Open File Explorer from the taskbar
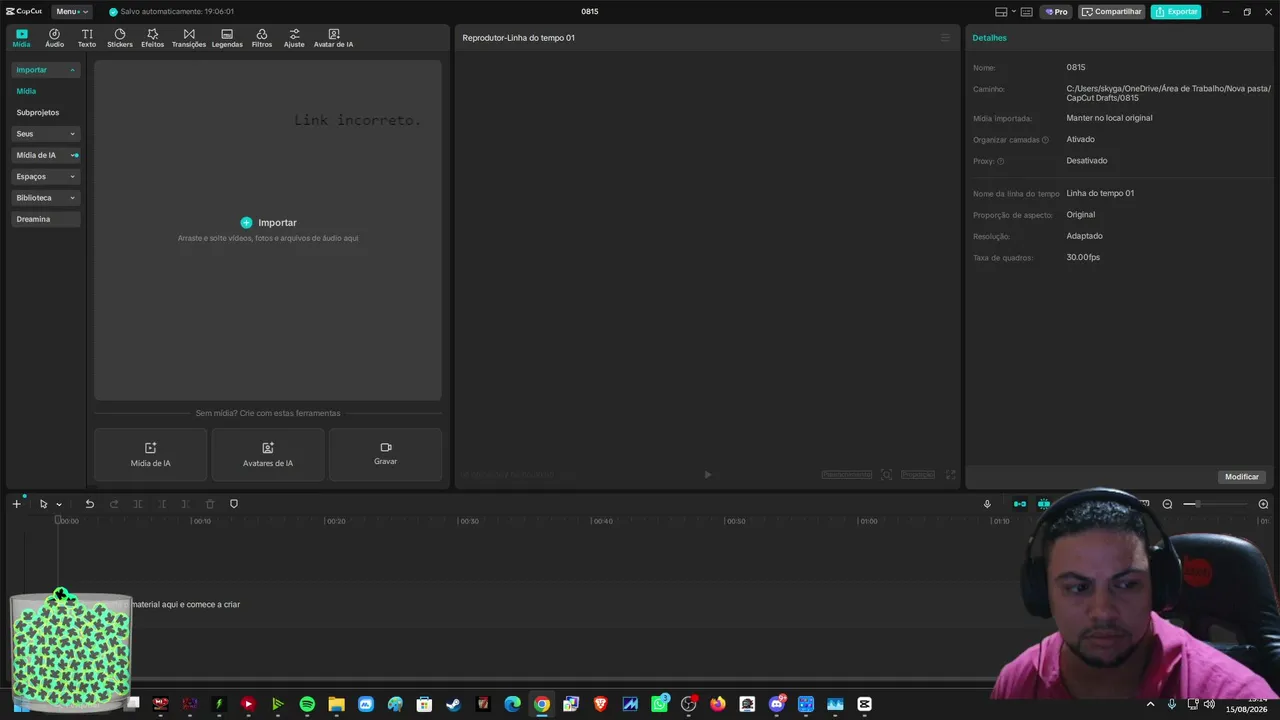This screenshot has height=720, width=1280. pos(336,704)
